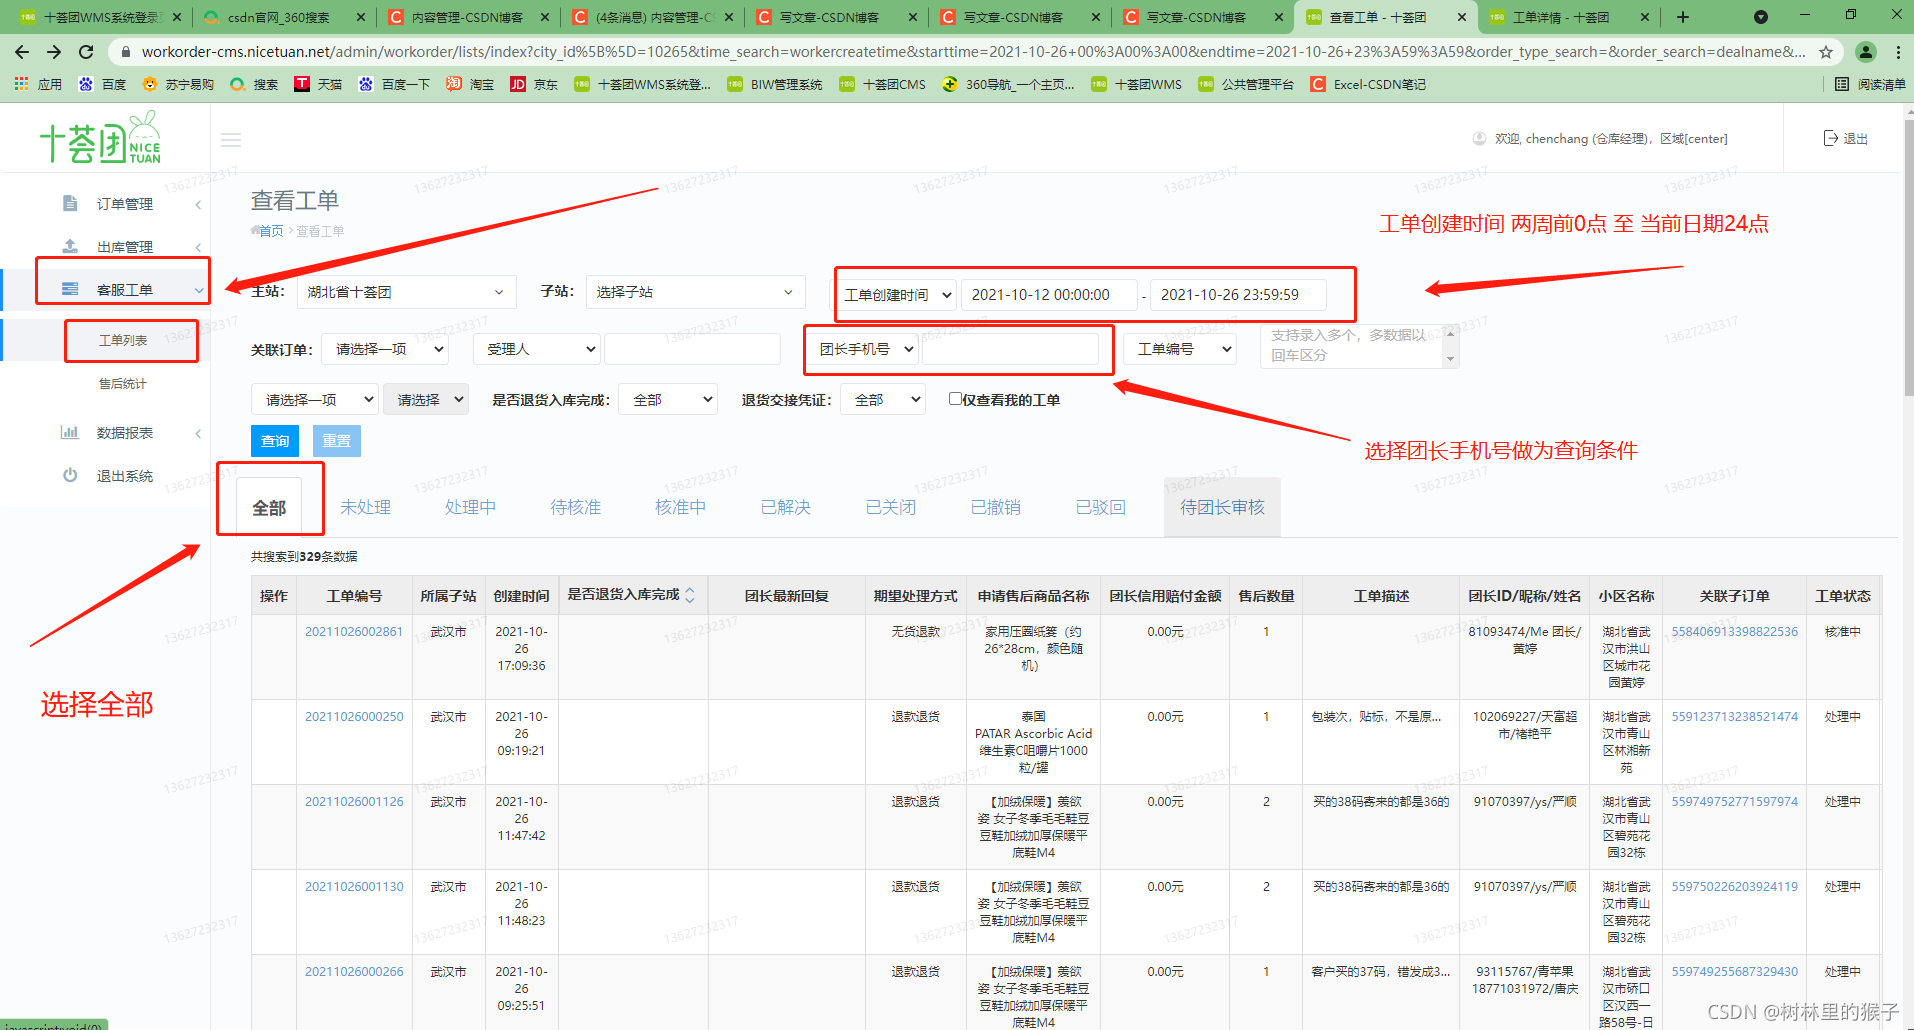Open the 苏宁易购 bookmark

click(178, 84)
